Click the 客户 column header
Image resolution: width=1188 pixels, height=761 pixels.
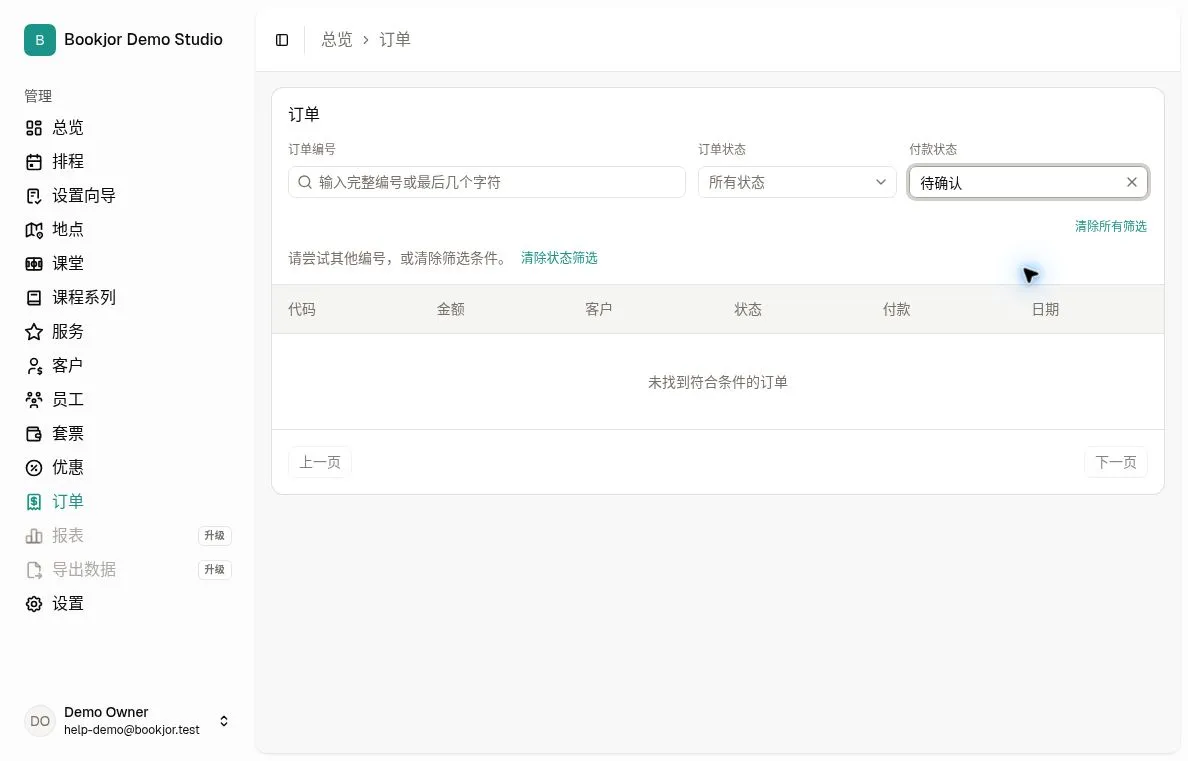(599, 309)
